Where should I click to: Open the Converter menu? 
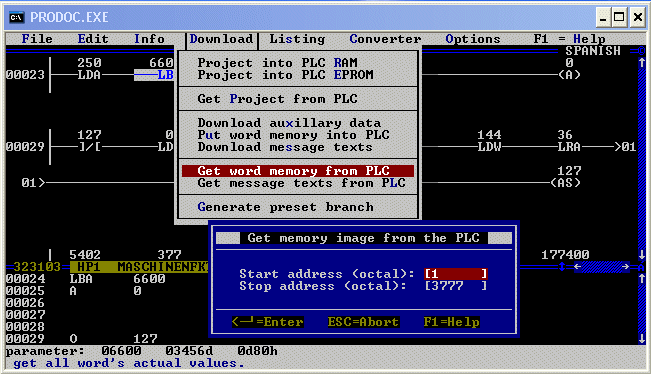[x=385, y=39]
